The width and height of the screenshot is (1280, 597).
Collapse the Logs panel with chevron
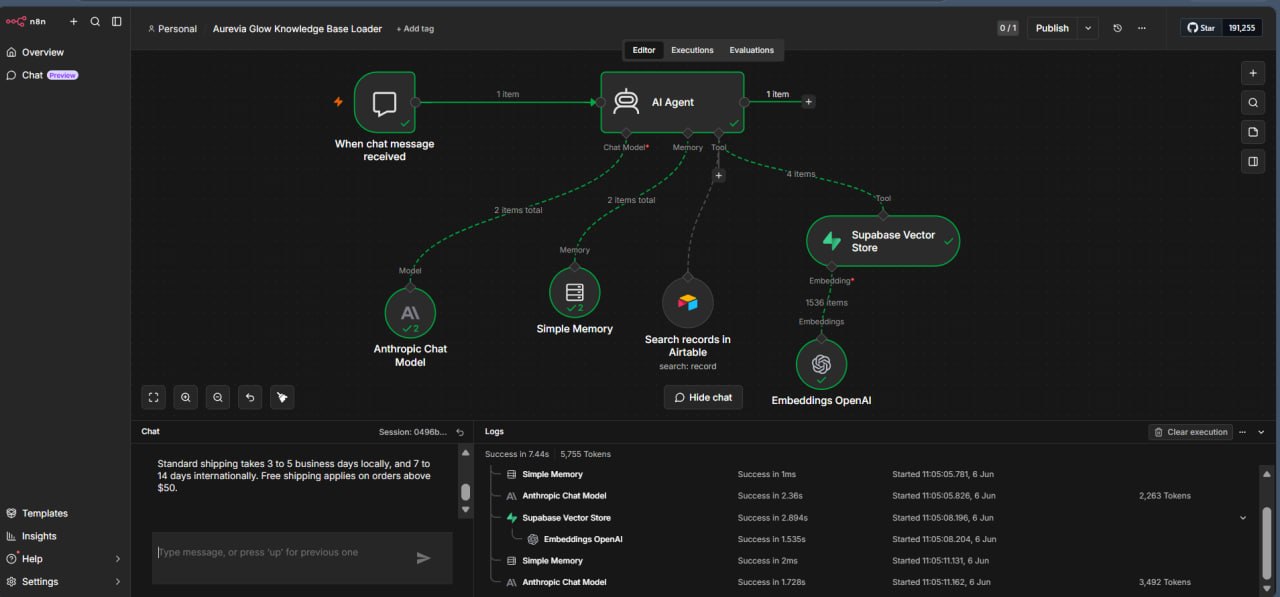(x=1261, y=432)
